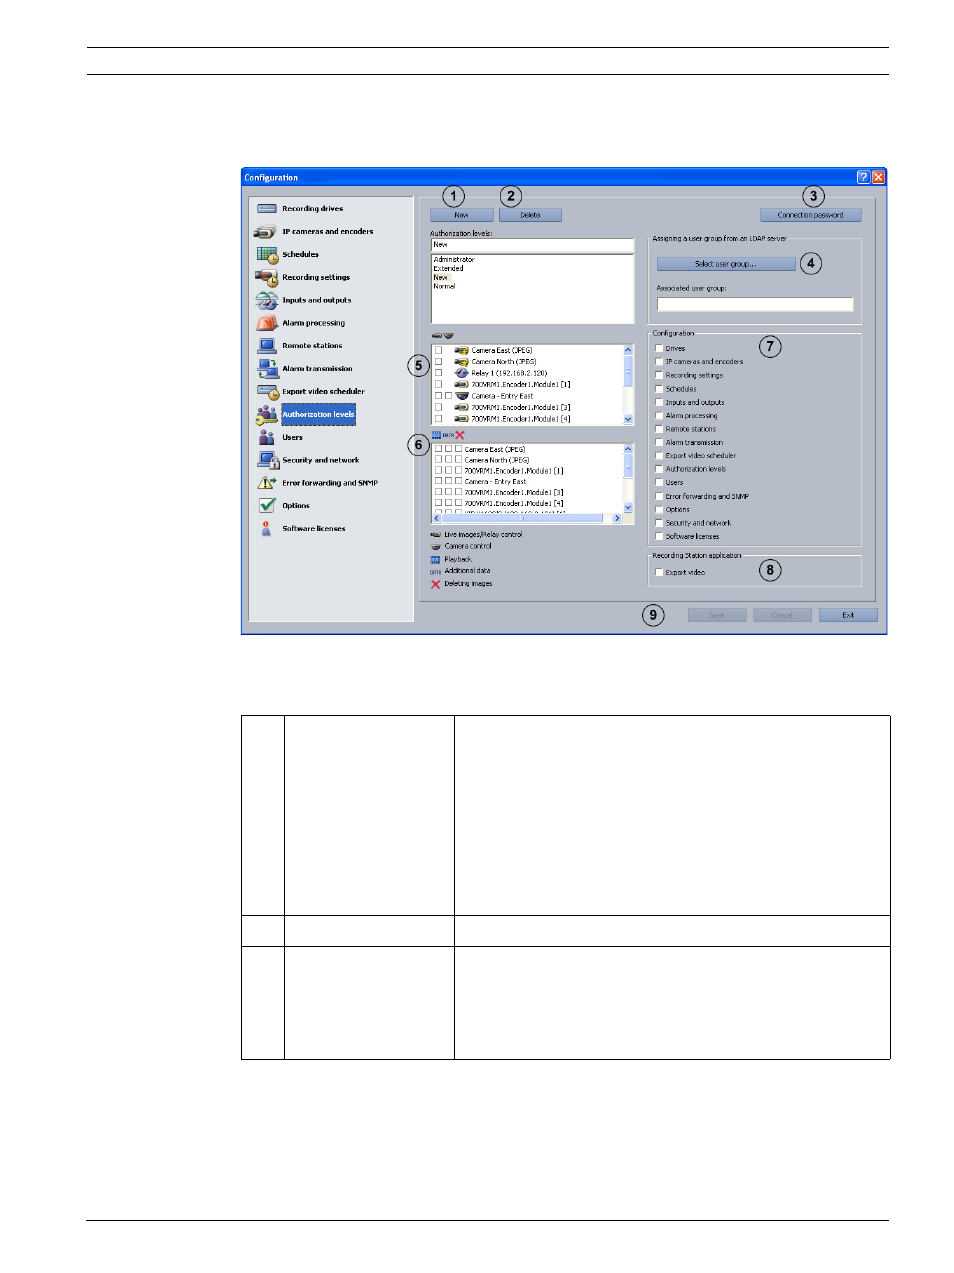This screenshot has width=954, height=1273.
Task: Select the Authorization levels people icon
Action: click(x=266, y=415)
